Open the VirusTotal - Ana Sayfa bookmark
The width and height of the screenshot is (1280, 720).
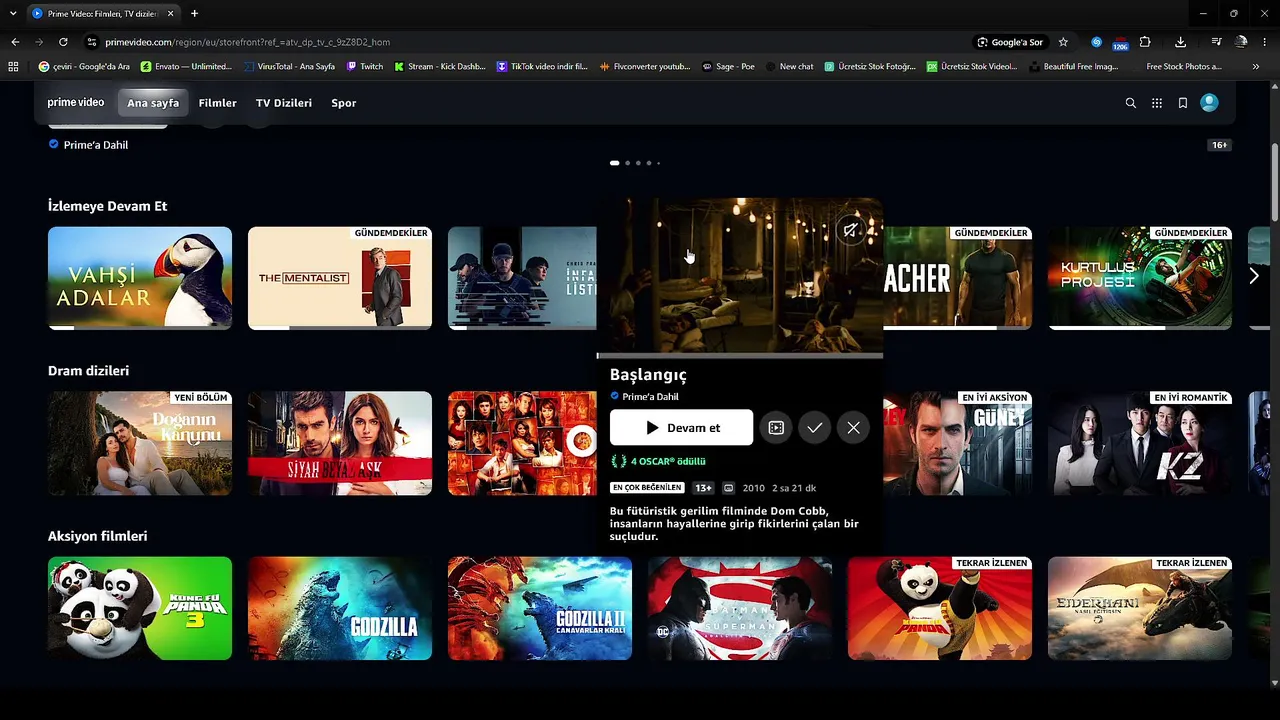[290, 67]
